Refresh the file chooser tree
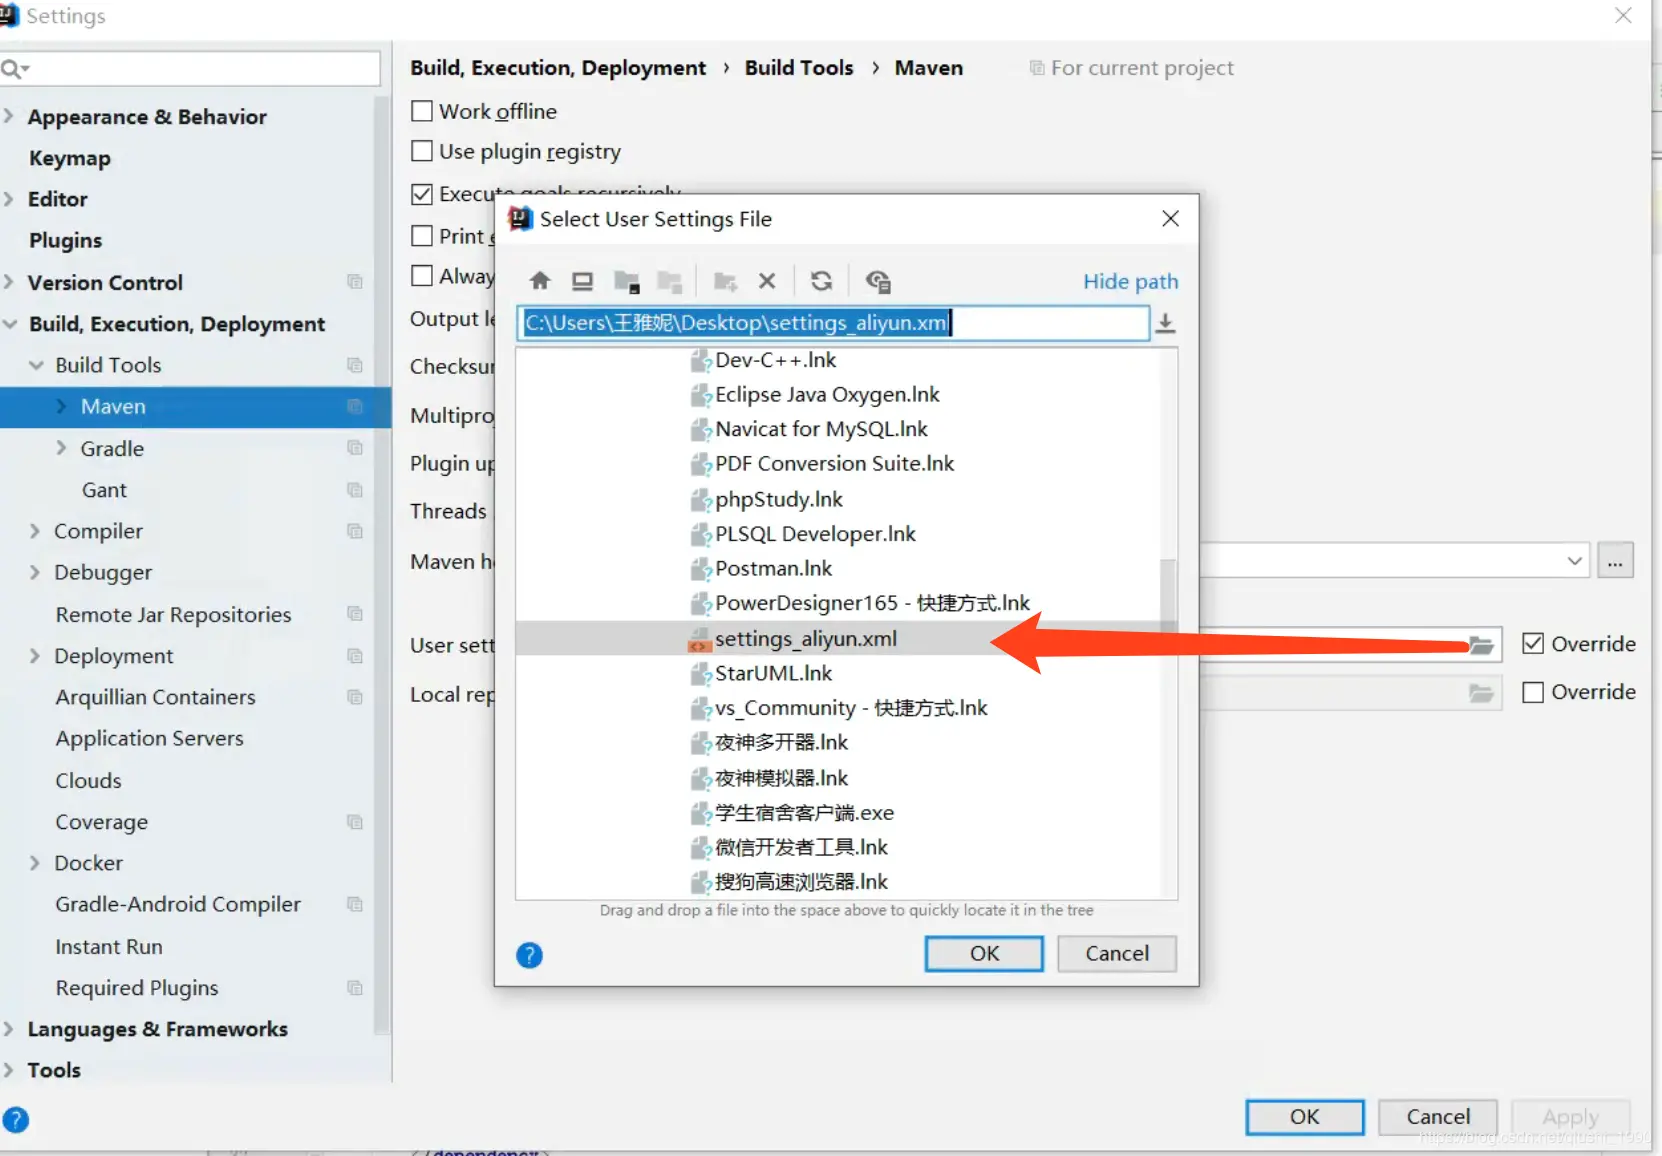The width and height of the screenshot is (1662, 1156). (822, 281)
